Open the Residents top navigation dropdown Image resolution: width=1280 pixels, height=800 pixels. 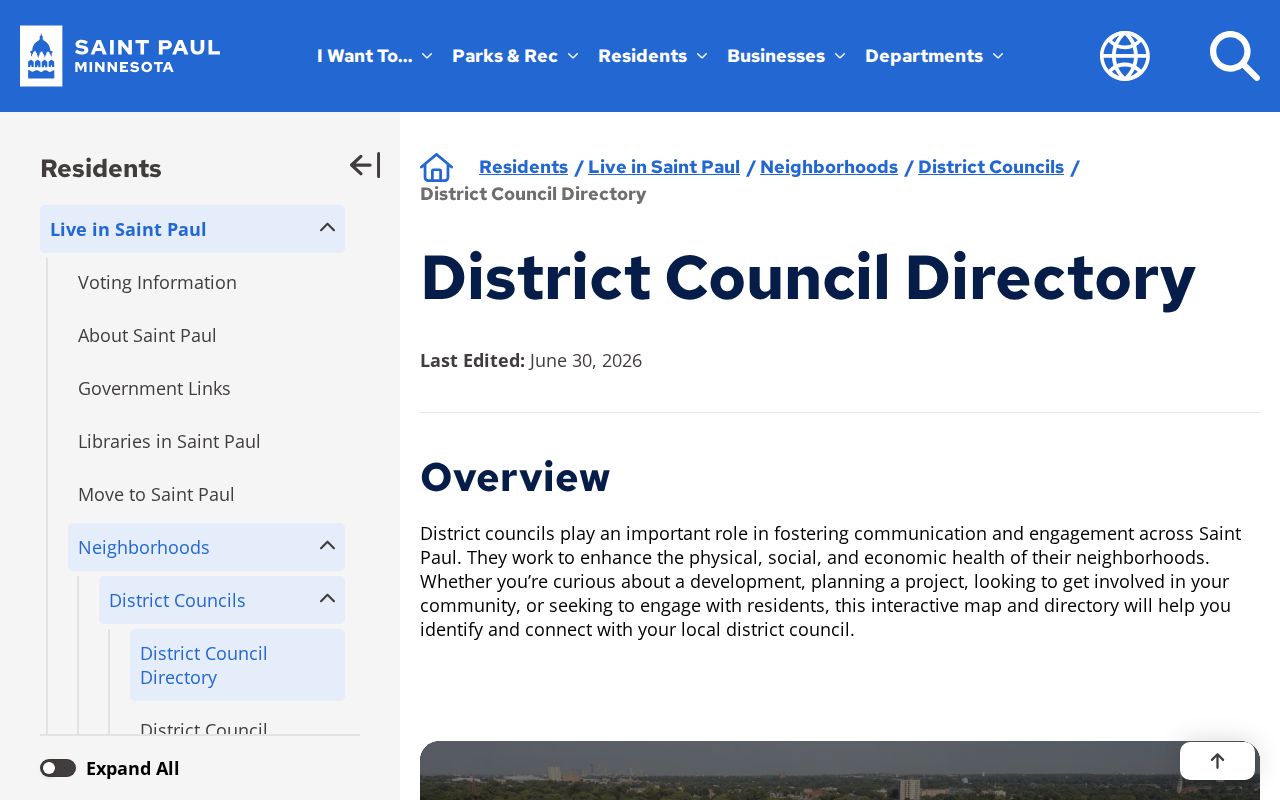point(652,56)
